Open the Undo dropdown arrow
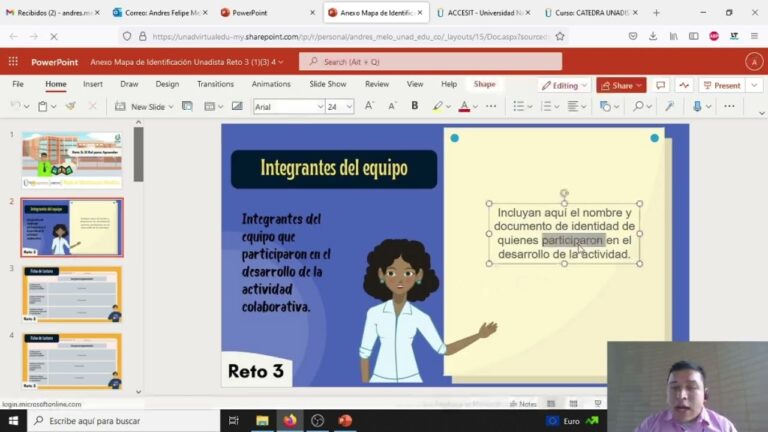768x432 pixels. [x=26, y=107]
